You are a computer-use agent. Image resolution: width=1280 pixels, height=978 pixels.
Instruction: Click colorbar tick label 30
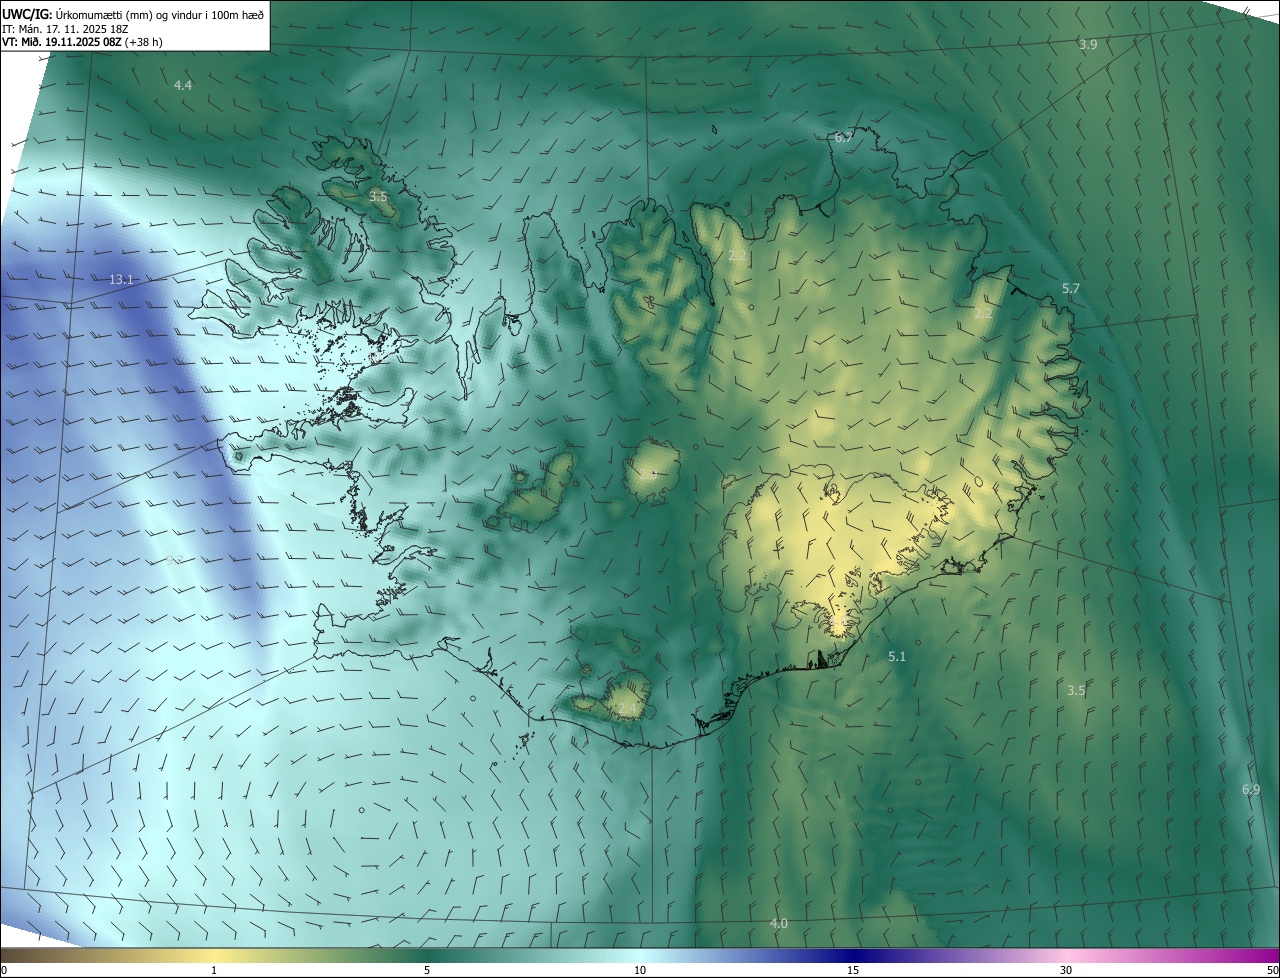coord(1066,971)
